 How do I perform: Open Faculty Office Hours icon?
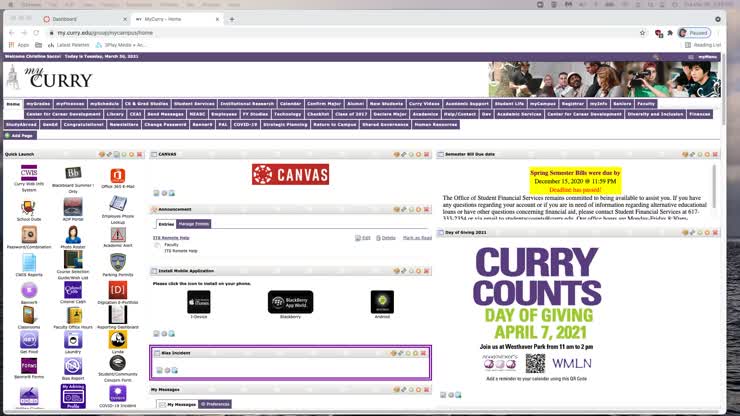pyautogui.click(x=74, y=315)
